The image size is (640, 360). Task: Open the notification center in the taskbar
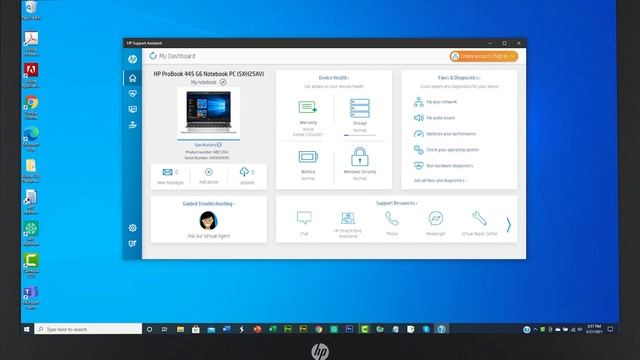610,329
